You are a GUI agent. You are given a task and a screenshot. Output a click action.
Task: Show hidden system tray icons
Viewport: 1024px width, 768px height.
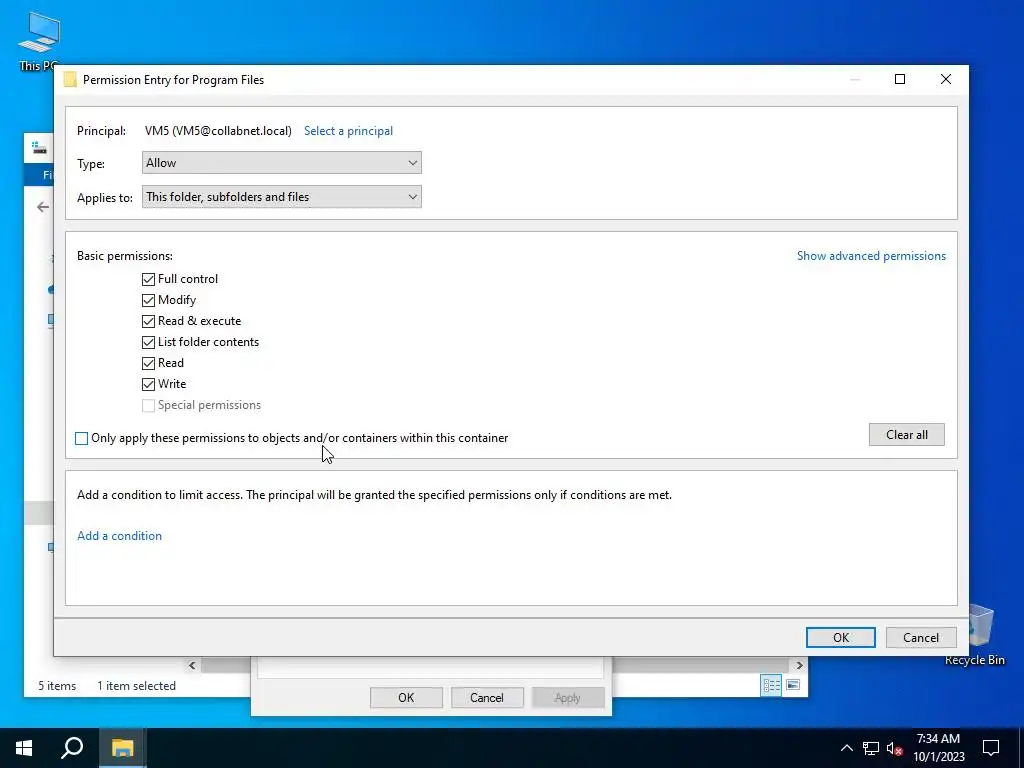tap(846, 748)
